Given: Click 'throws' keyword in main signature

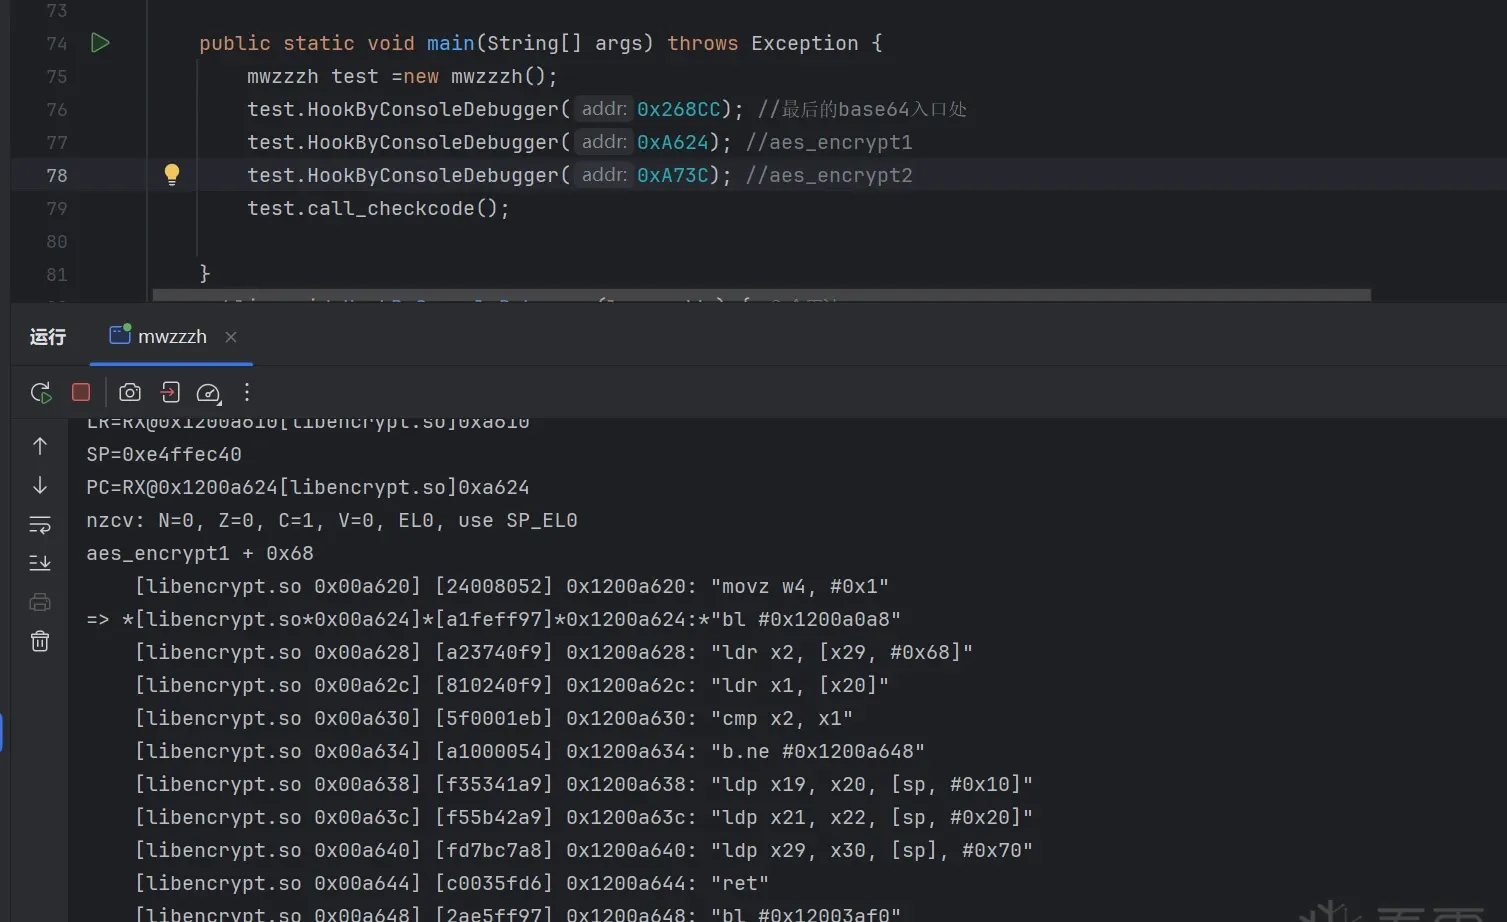Looking at the screenshot, I should point(703,43).
